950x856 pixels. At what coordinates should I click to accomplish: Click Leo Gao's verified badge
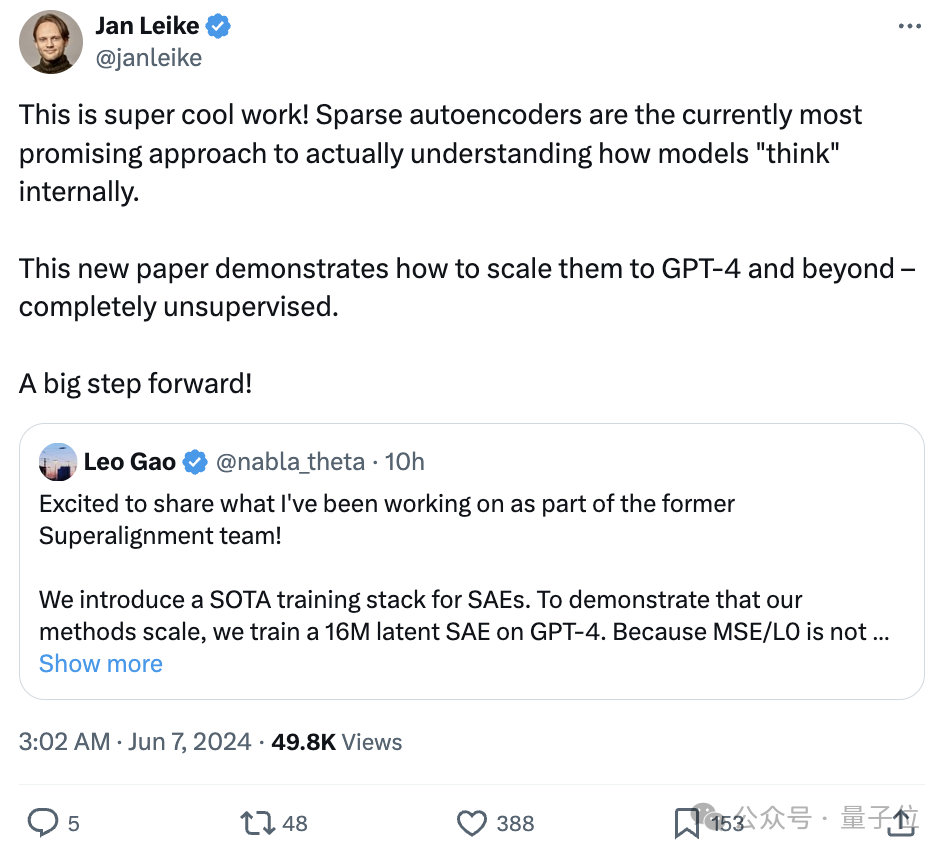[x=195, y=462]
